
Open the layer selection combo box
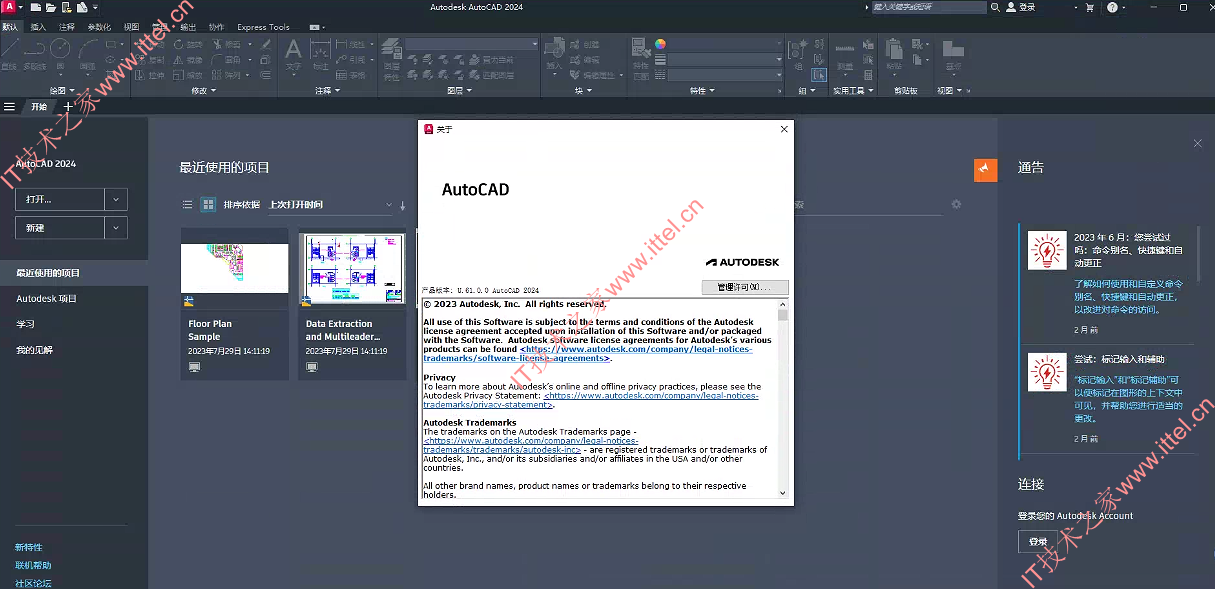472,44
